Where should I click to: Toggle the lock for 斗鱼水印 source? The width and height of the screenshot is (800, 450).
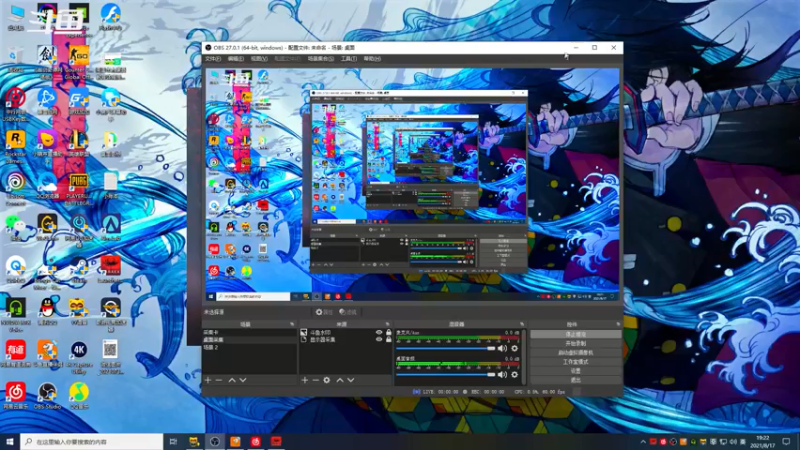coord(389,332)
